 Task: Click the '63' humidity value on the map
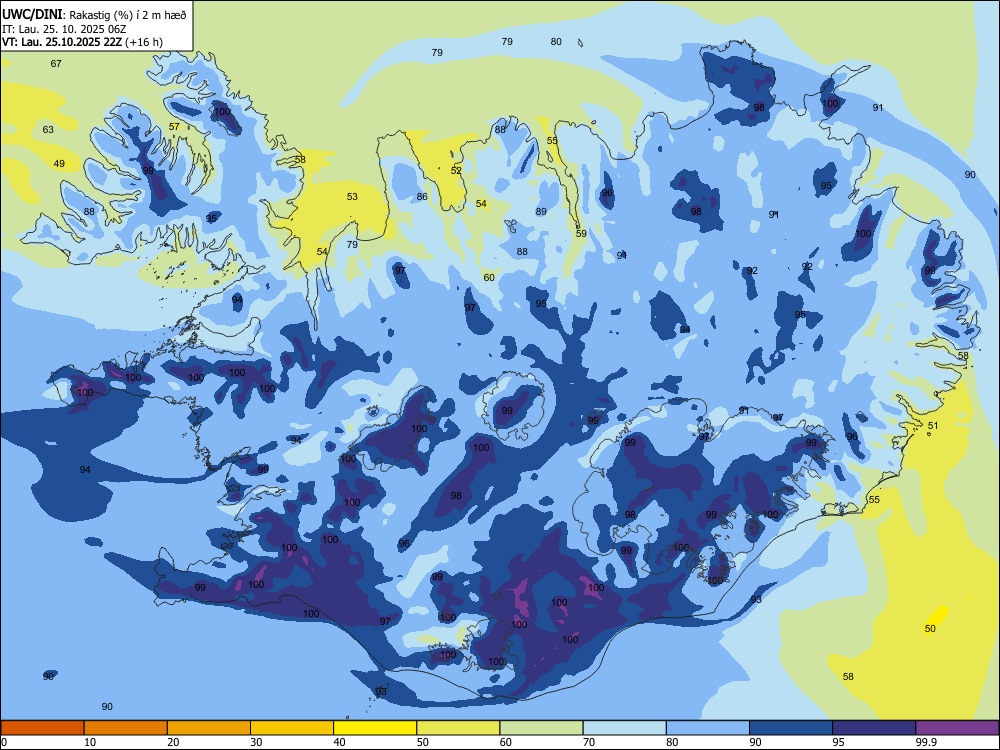coord(48,129)
